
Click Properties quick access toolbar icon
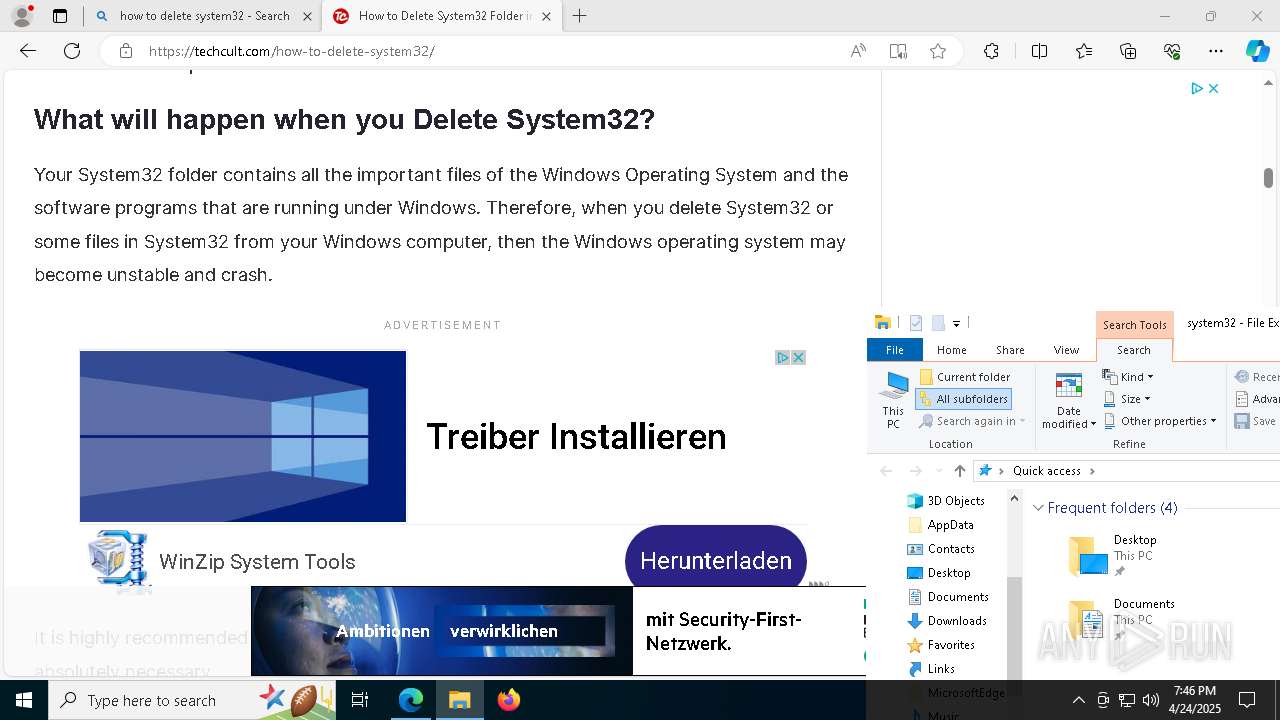916,323
